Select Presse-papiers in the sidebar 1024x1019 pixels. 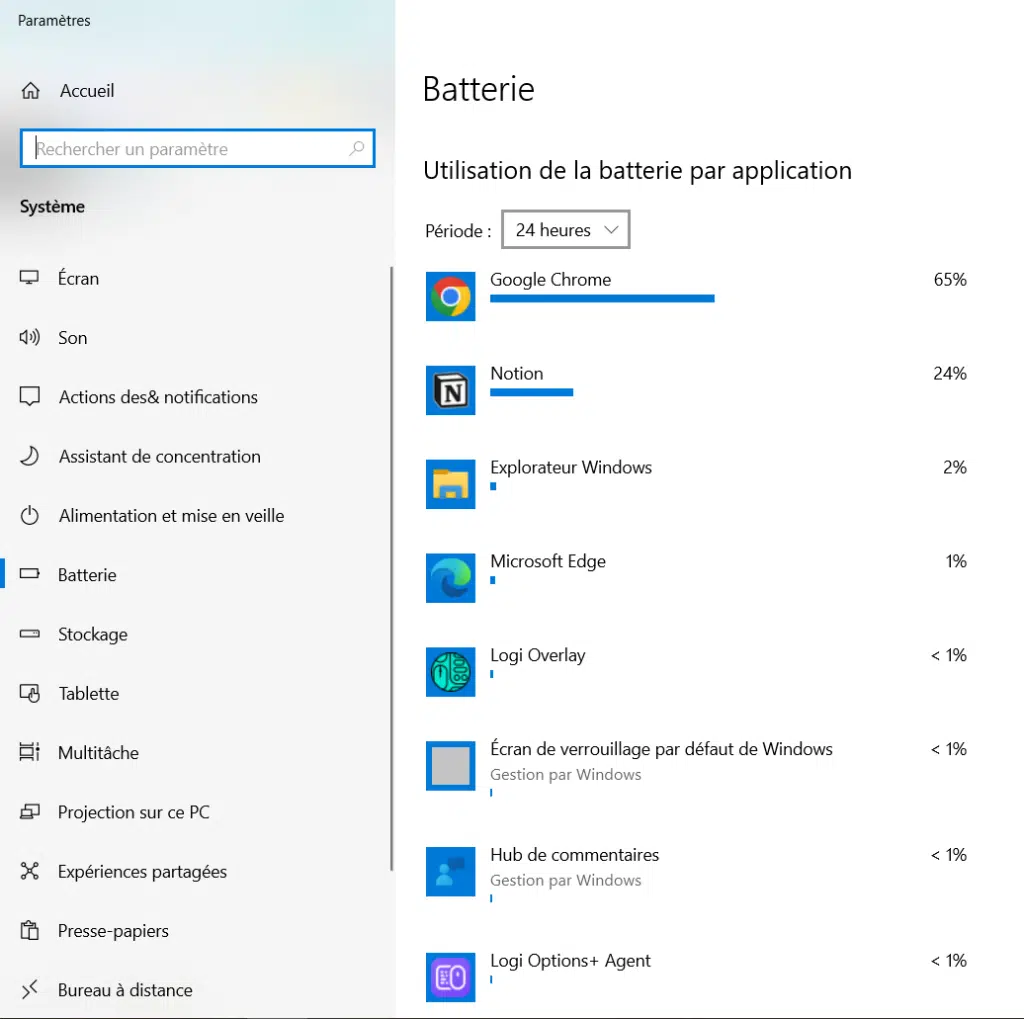tap(196, 930)
